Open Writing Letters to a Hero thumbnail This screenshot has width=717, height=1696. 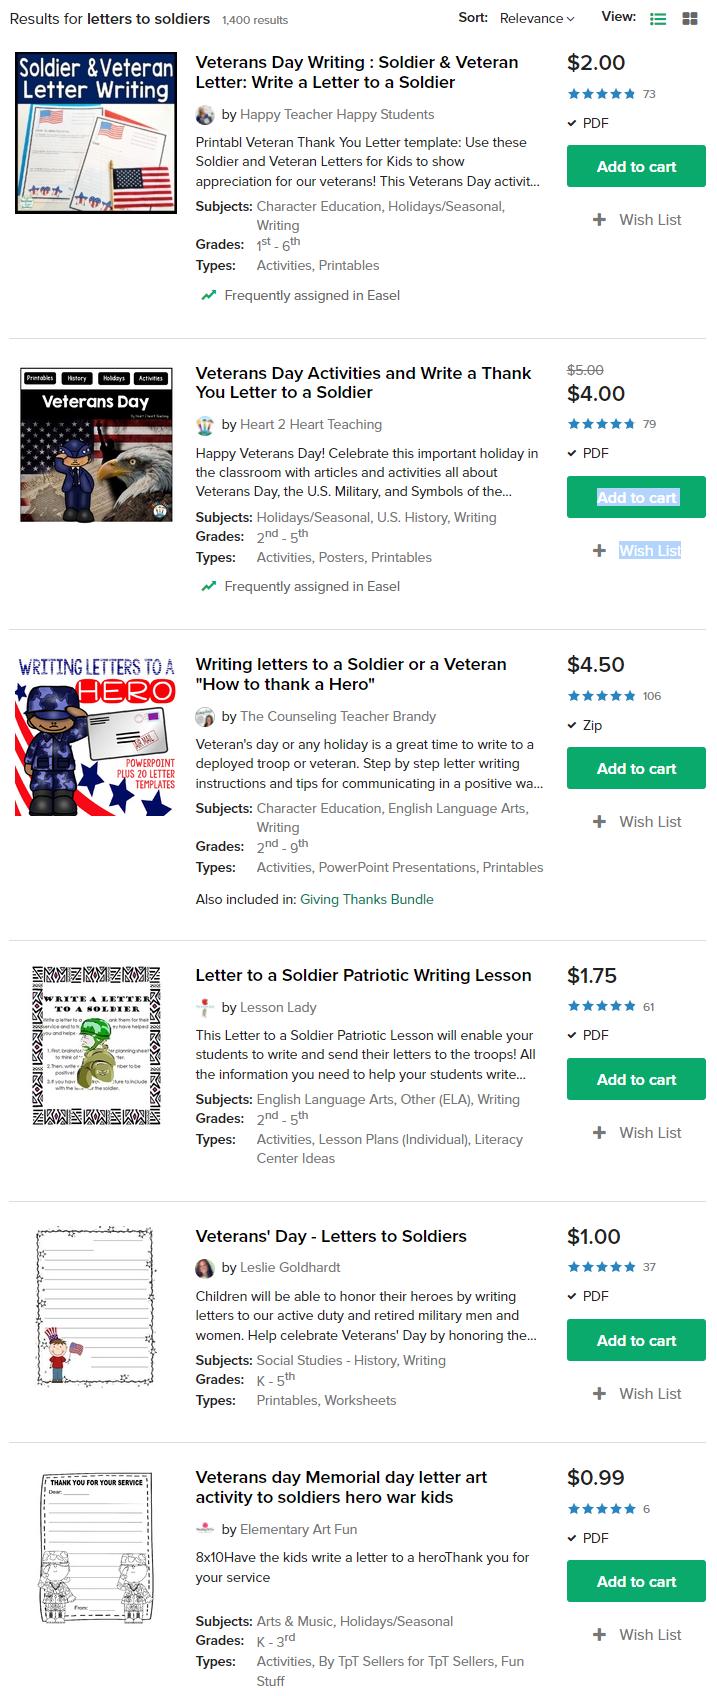tap(96, 735)
